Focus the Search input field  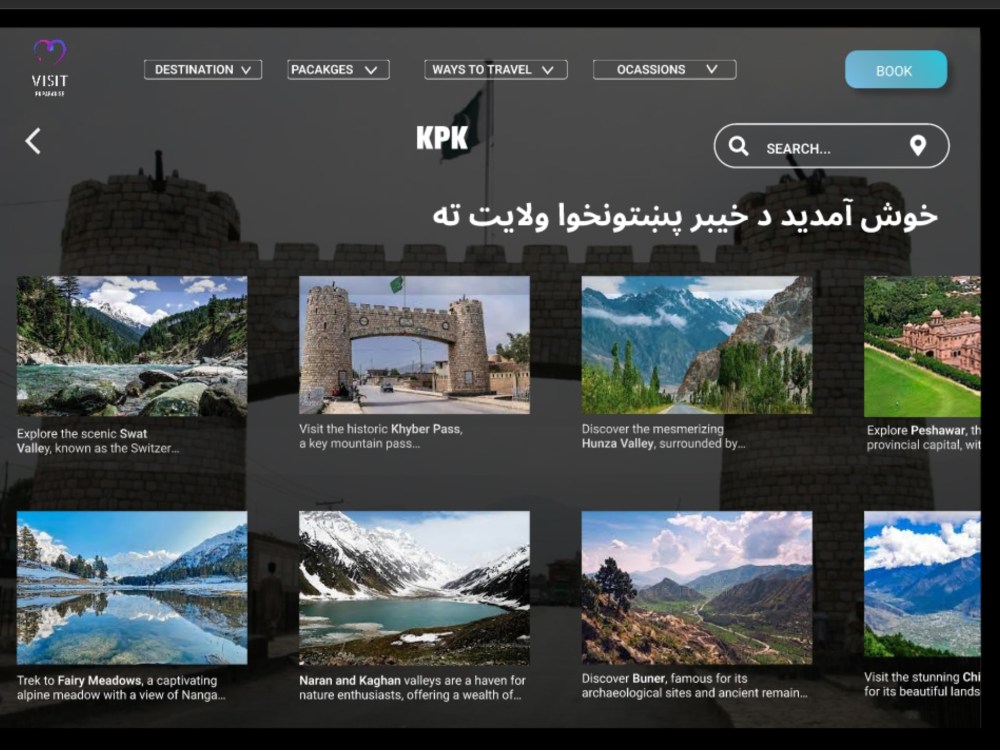tap(831, 146)
